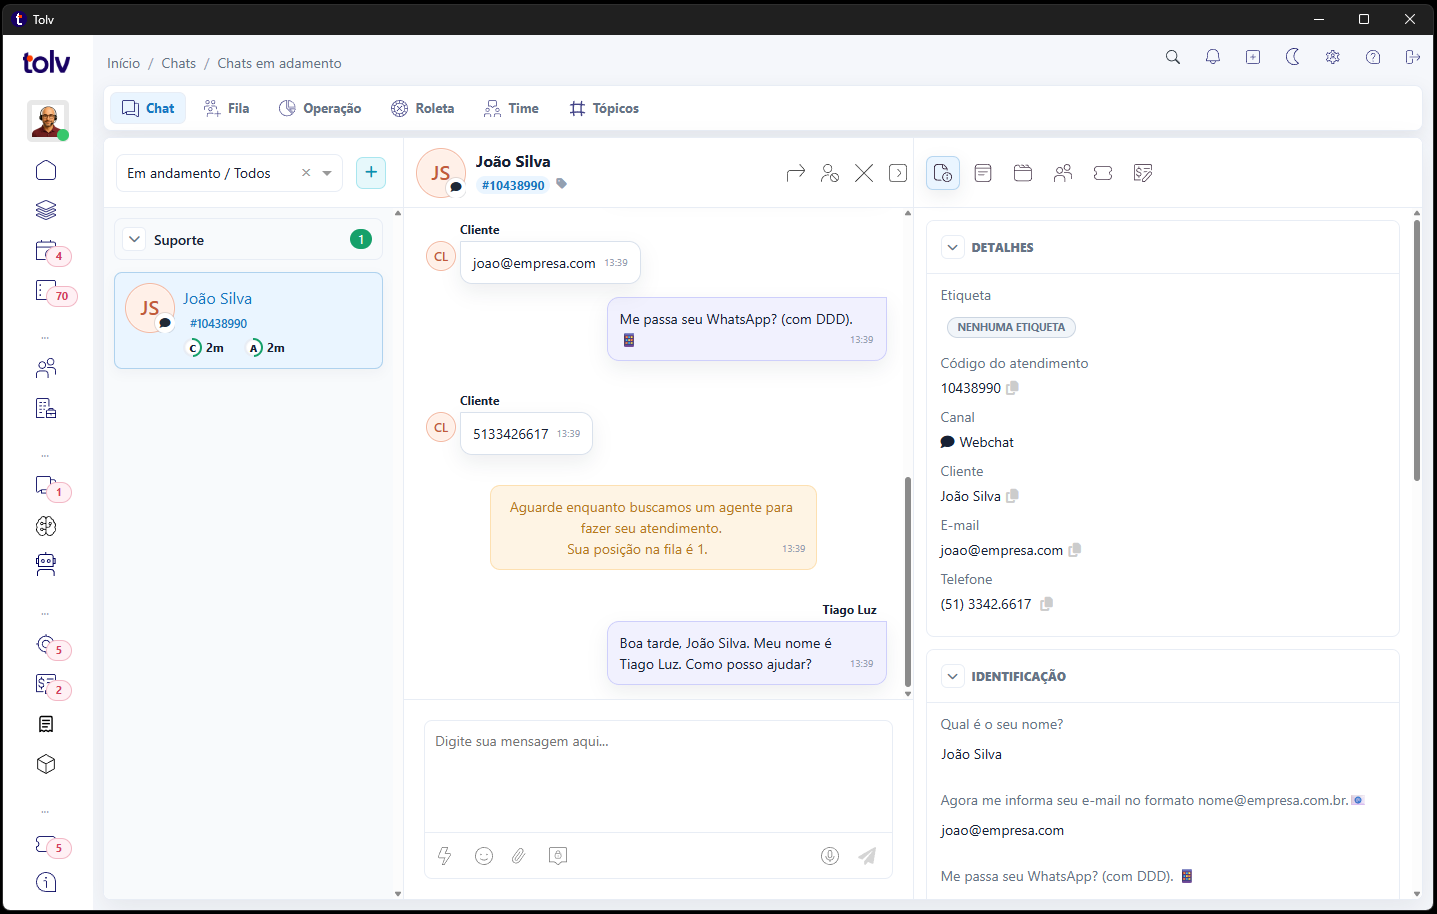Click the details panel scrollbar
1437x914 pixels.
[x=1417, y=350]
